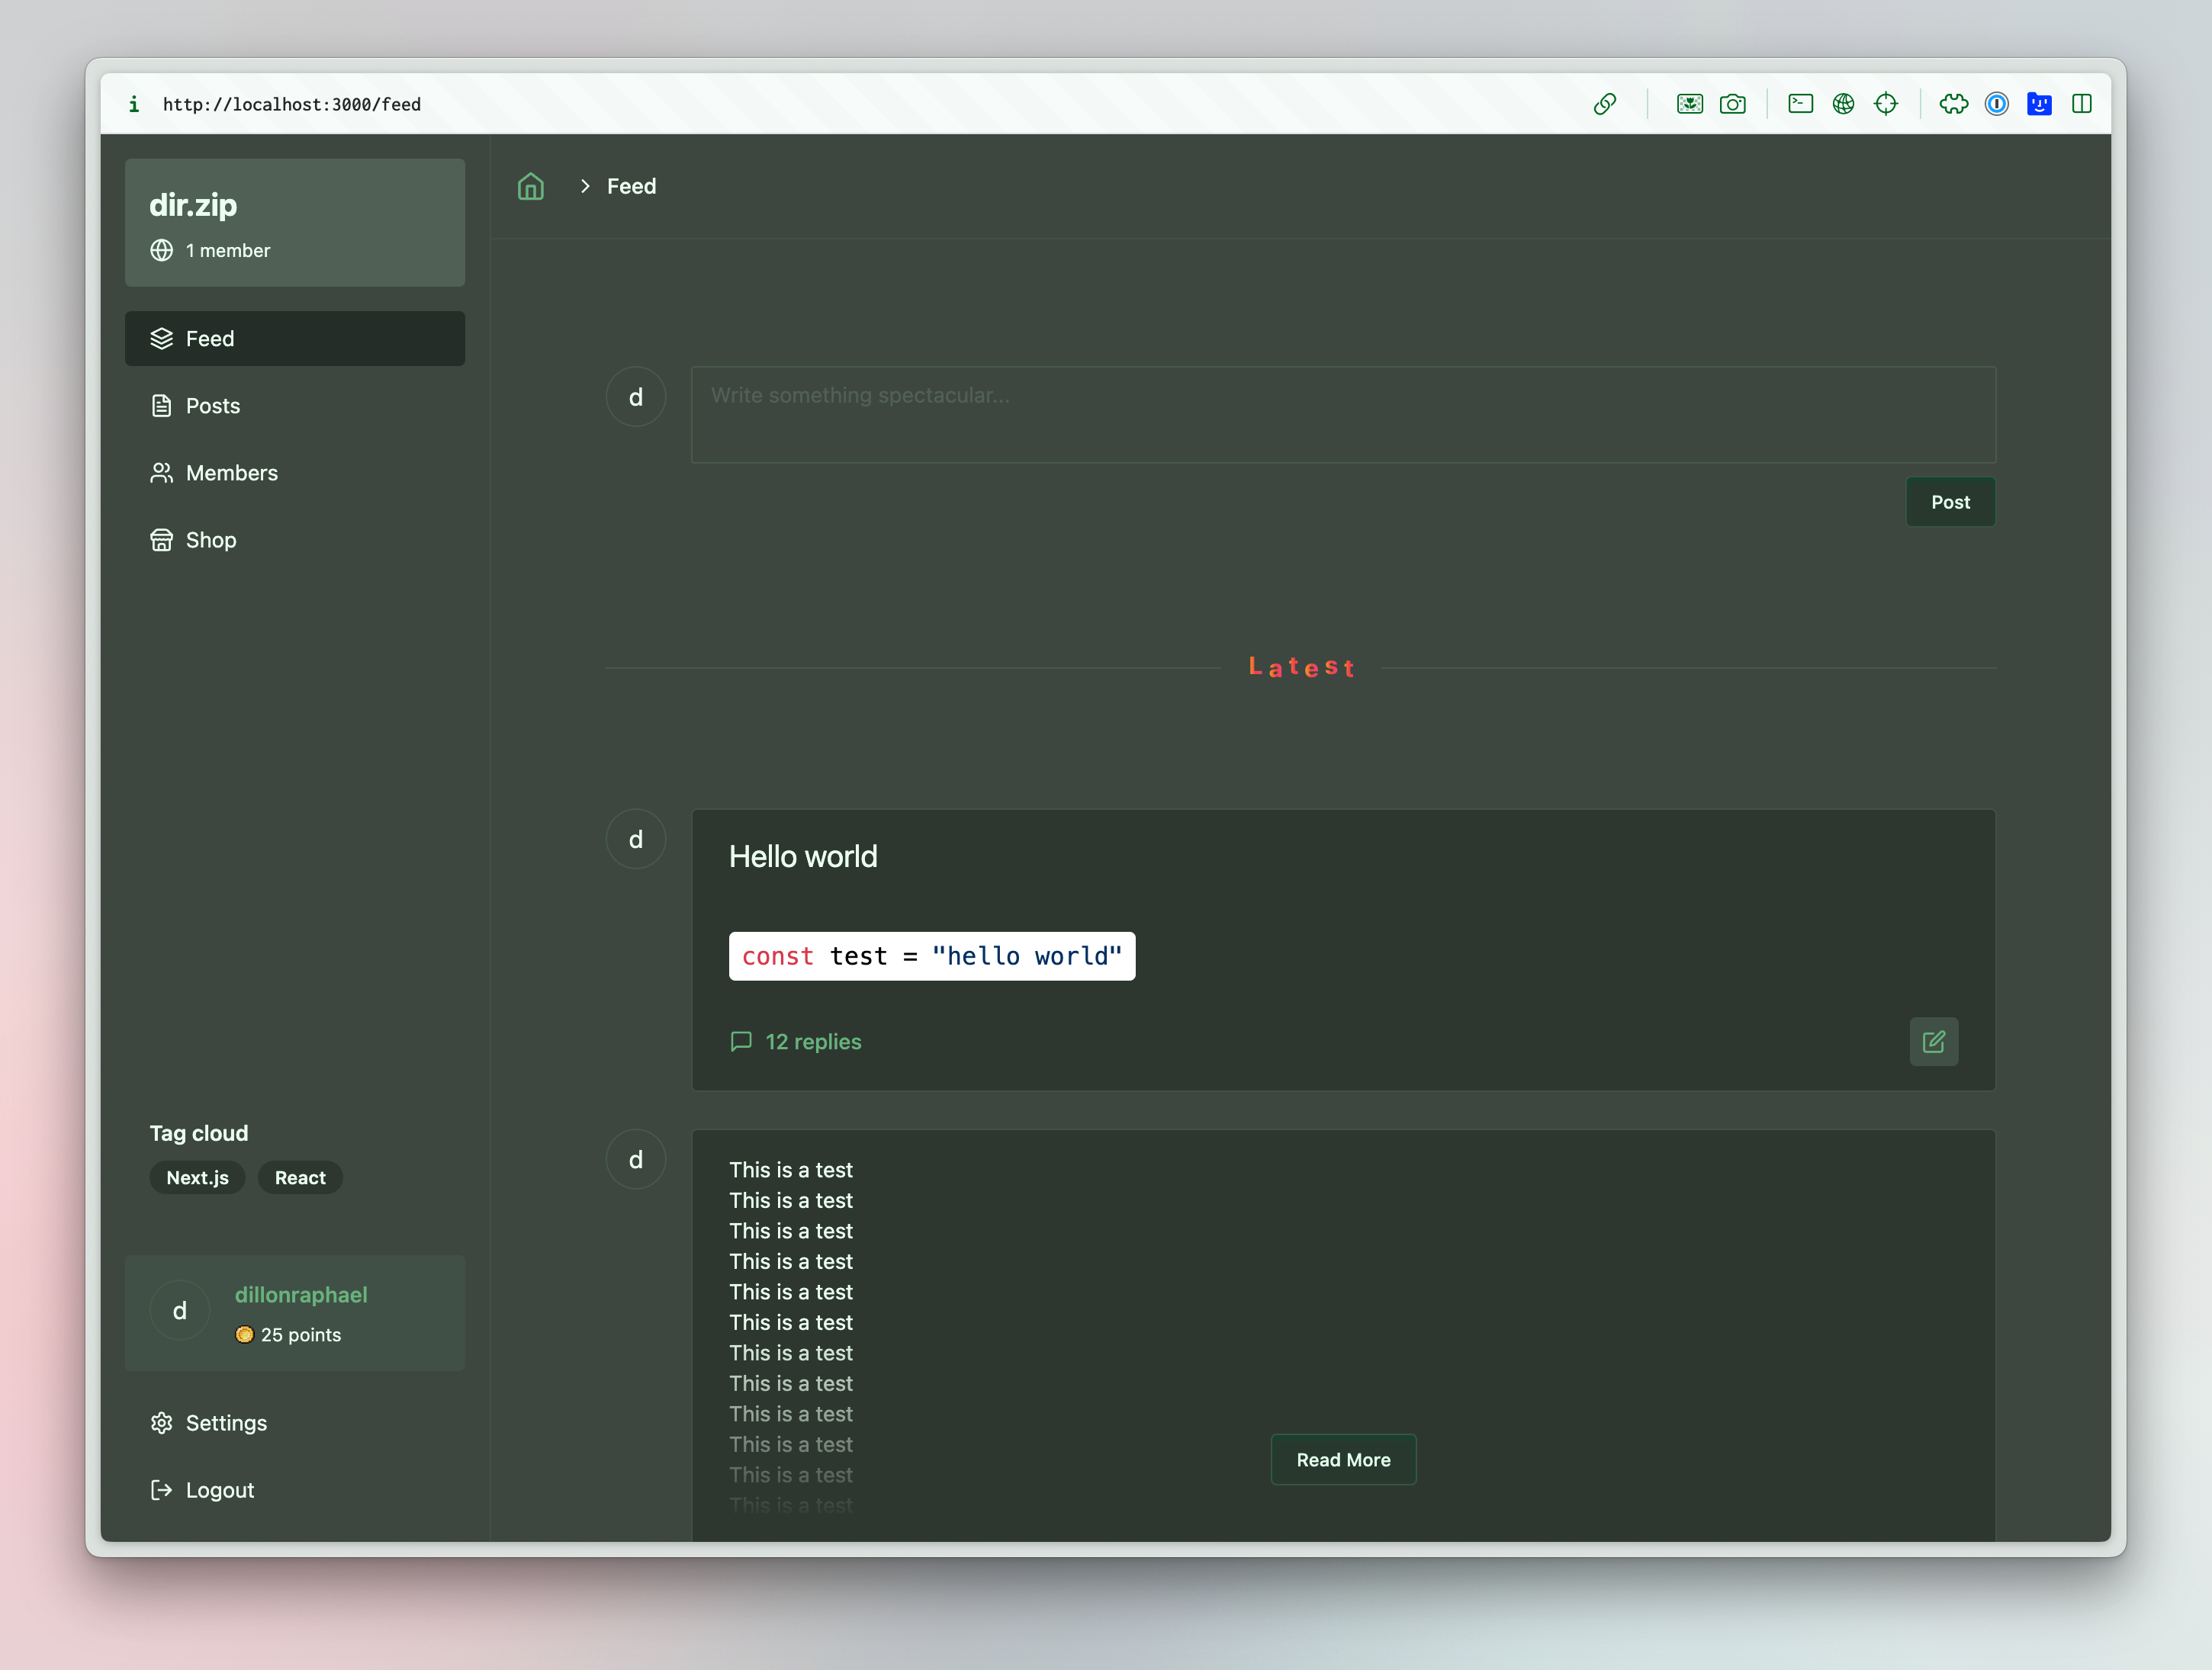The width and height of the screenshot is (2212, 1670).
Task: Open the screenshot camera icon in the toolbar
Action: point(1733,103)
